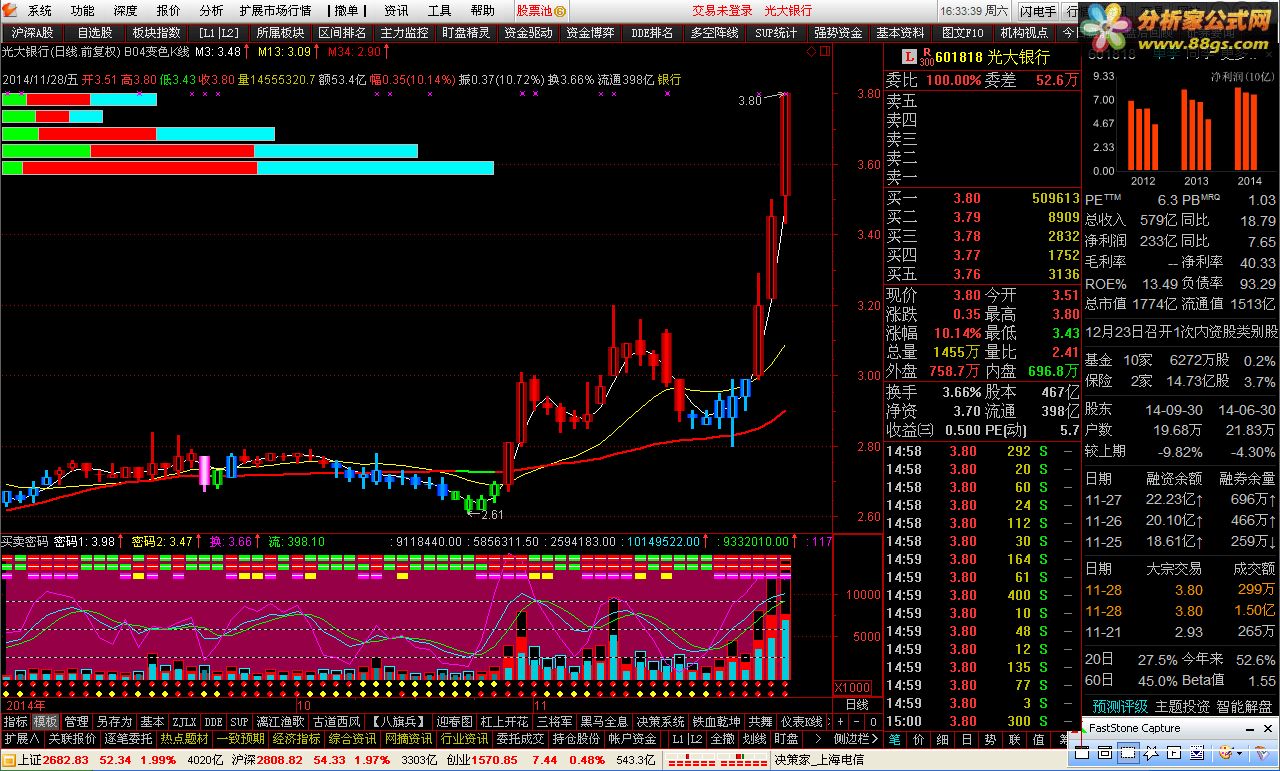Switch to the 沪深A股 tab

(x=32, y=33)
